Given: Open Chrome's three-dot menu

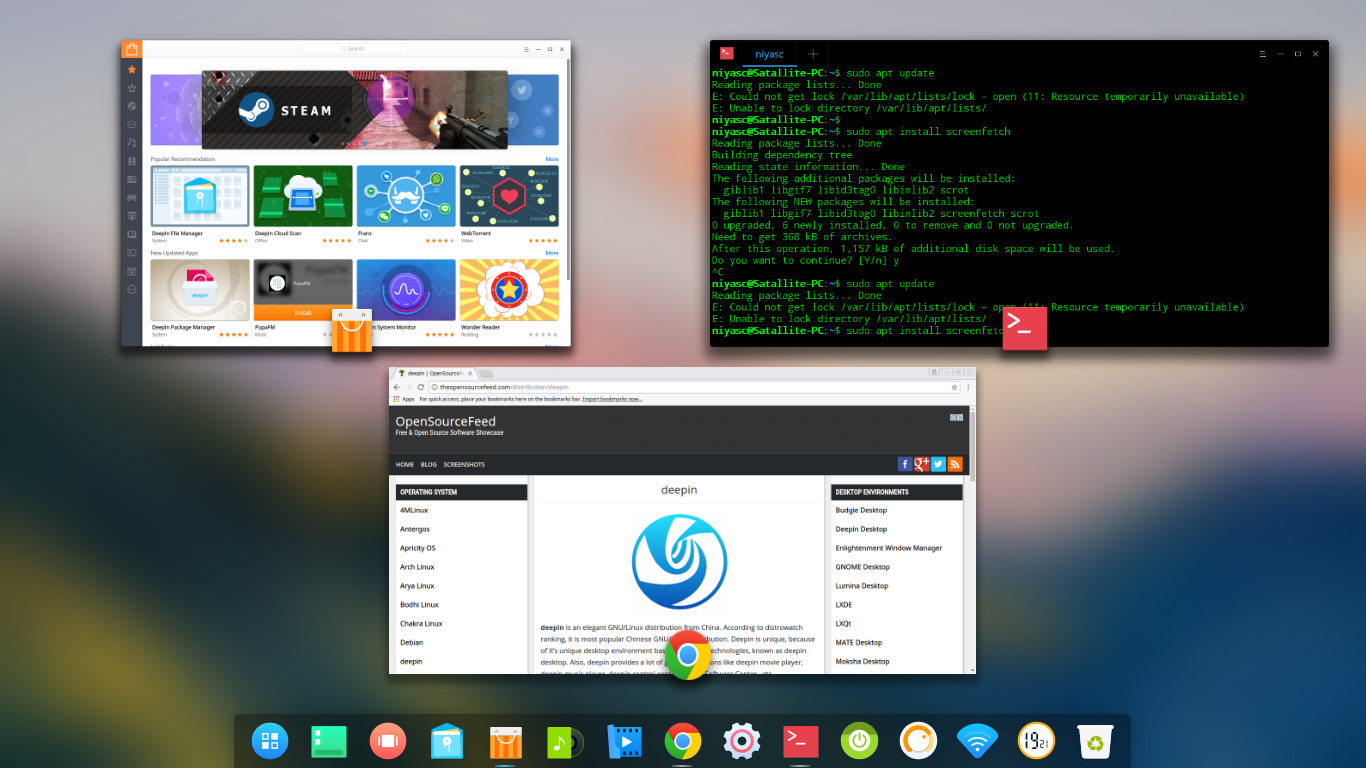Looking at the screenshot, I should [967, 387].
